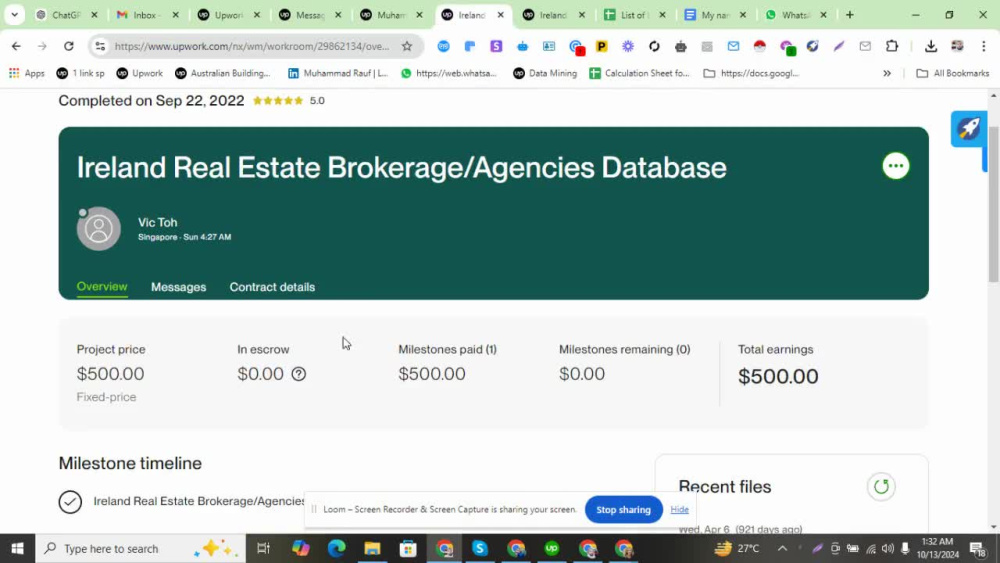Open the Apps shortcut in bookmarks bar
The image size is (1000, 563).
(27, 73)
